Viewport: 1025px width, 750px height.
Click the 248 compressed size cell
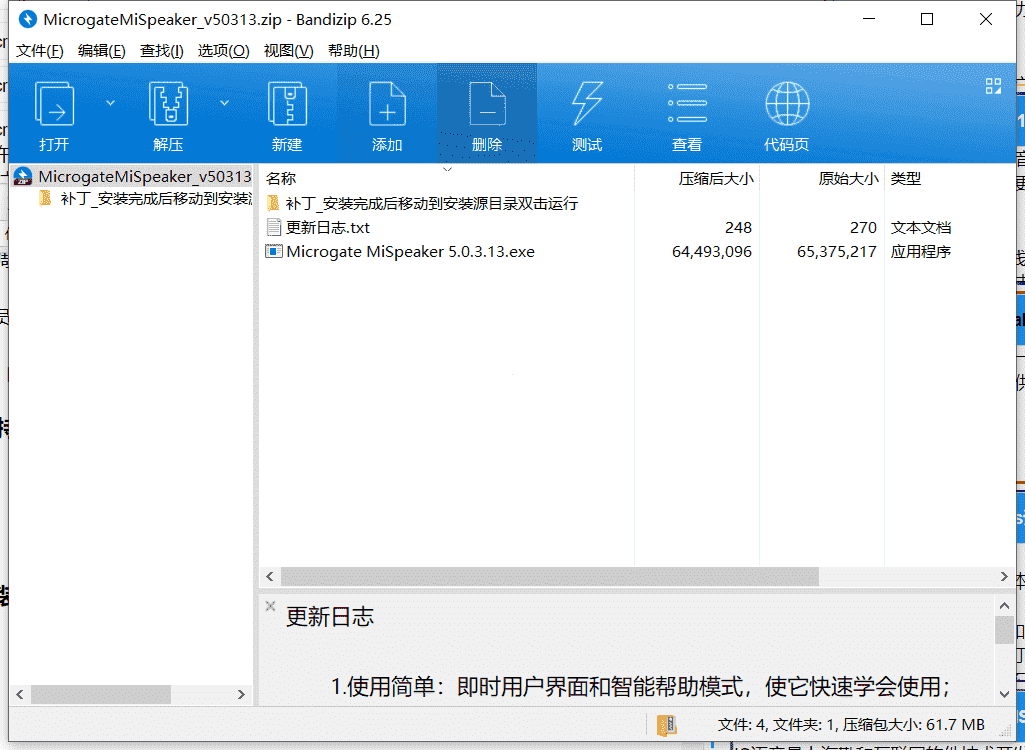738,228
